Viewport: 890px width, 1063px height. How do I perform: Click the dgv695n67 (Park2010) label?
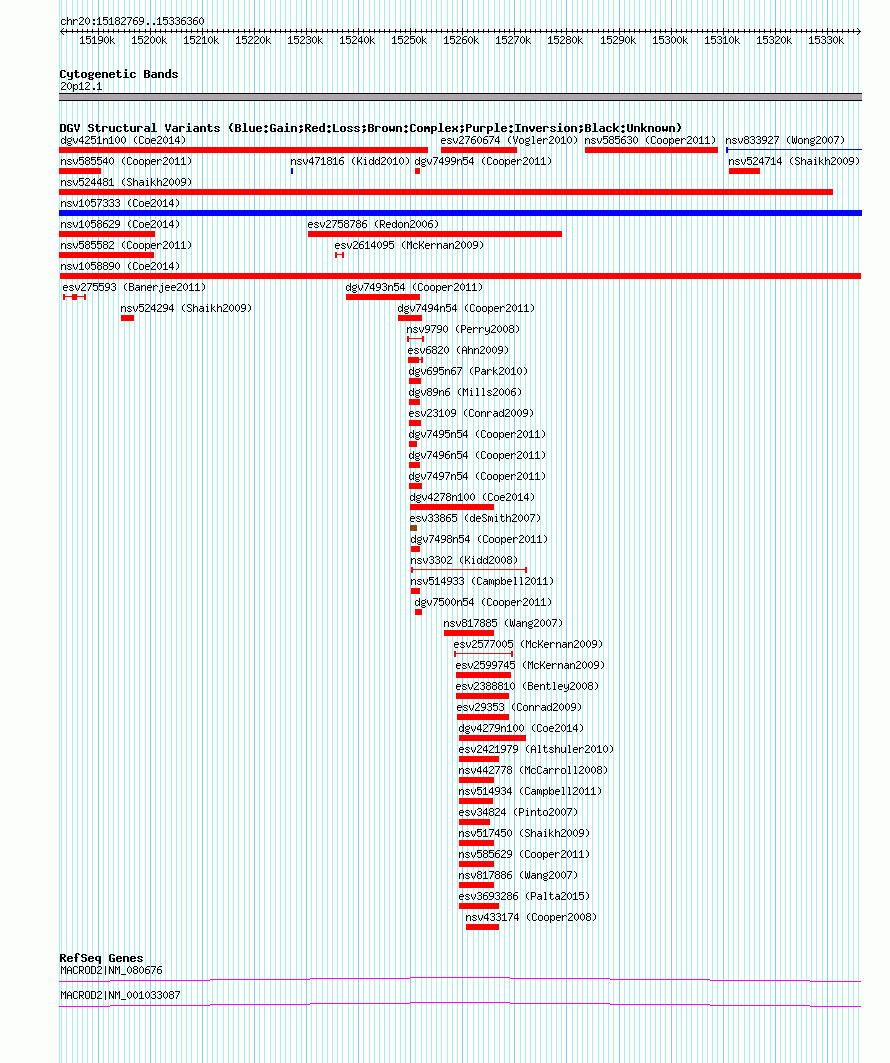click(x=468, y=372)
